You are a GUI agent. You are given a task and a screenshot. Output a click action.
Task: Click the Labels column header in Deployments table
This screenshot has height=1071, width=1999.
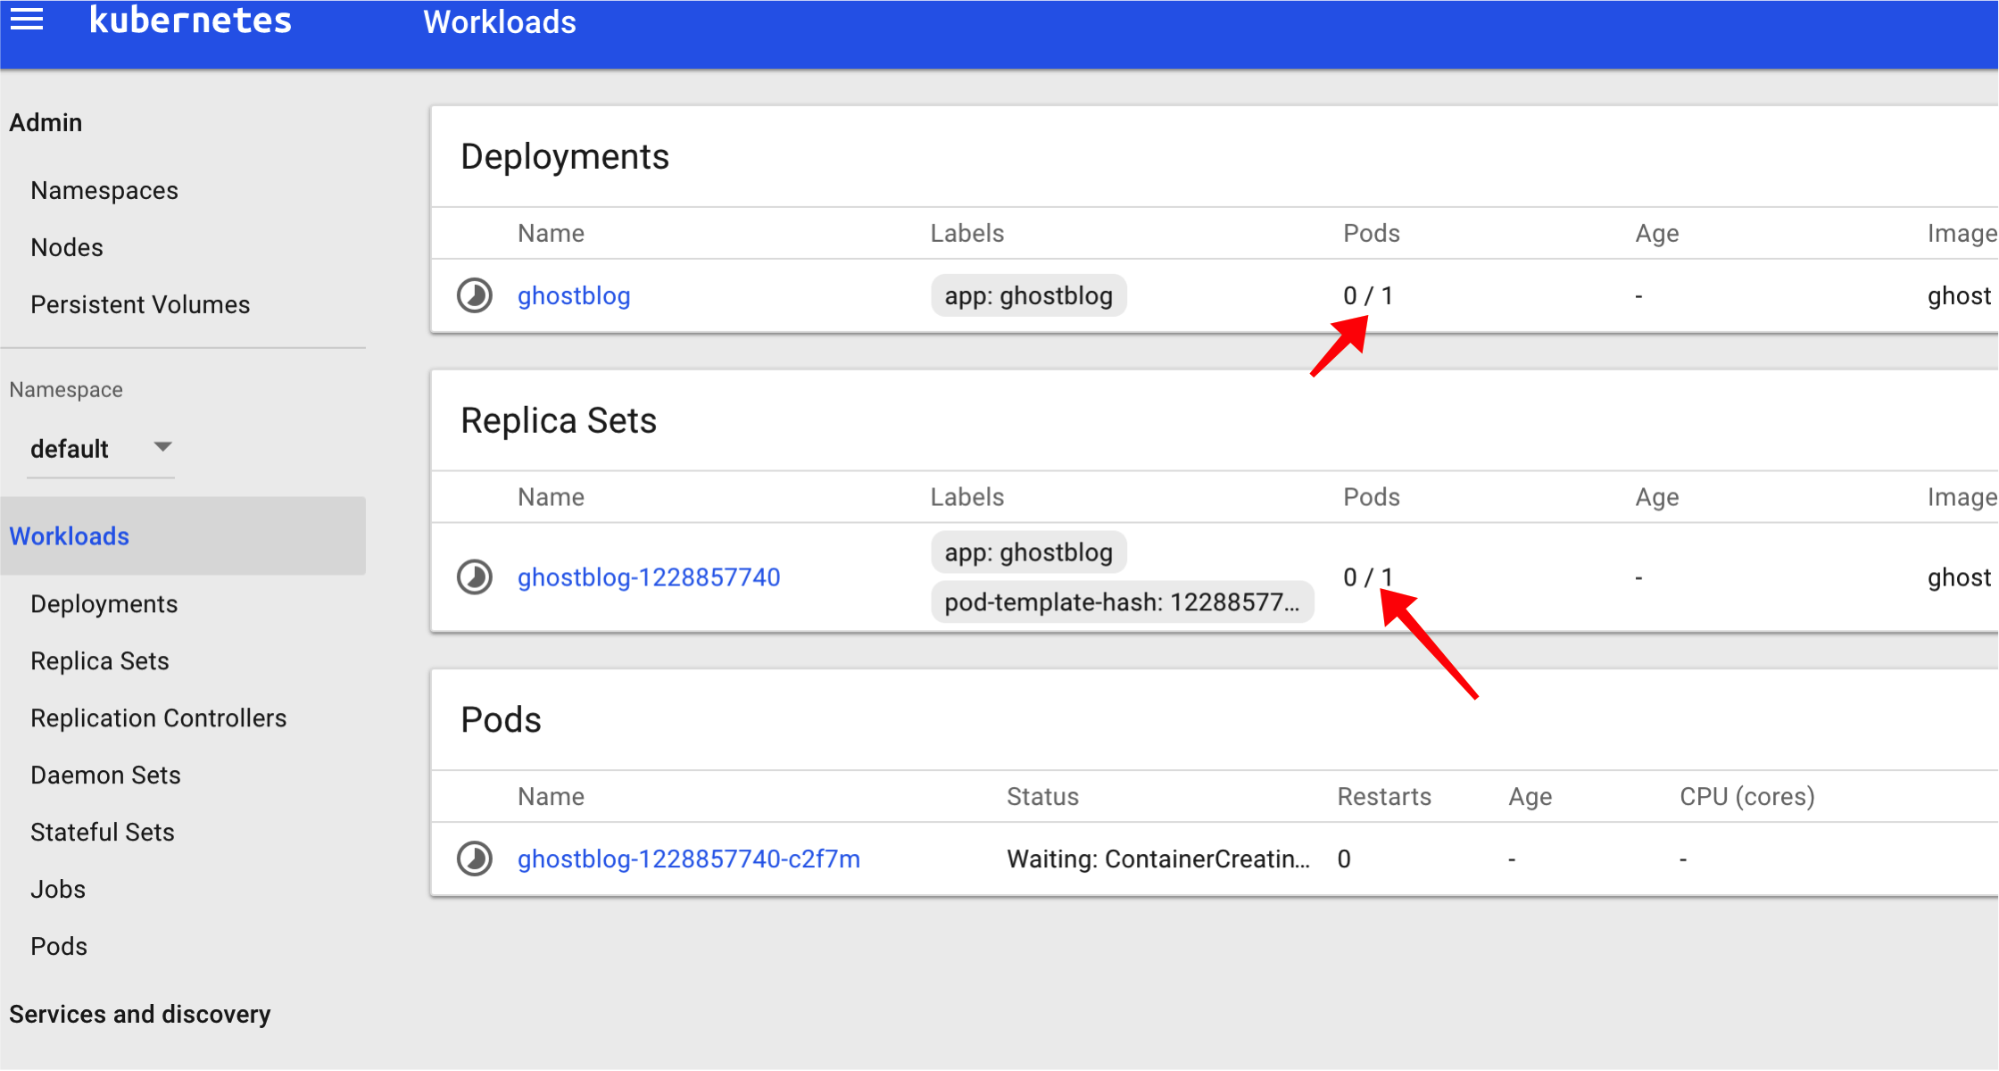(967, 233)
